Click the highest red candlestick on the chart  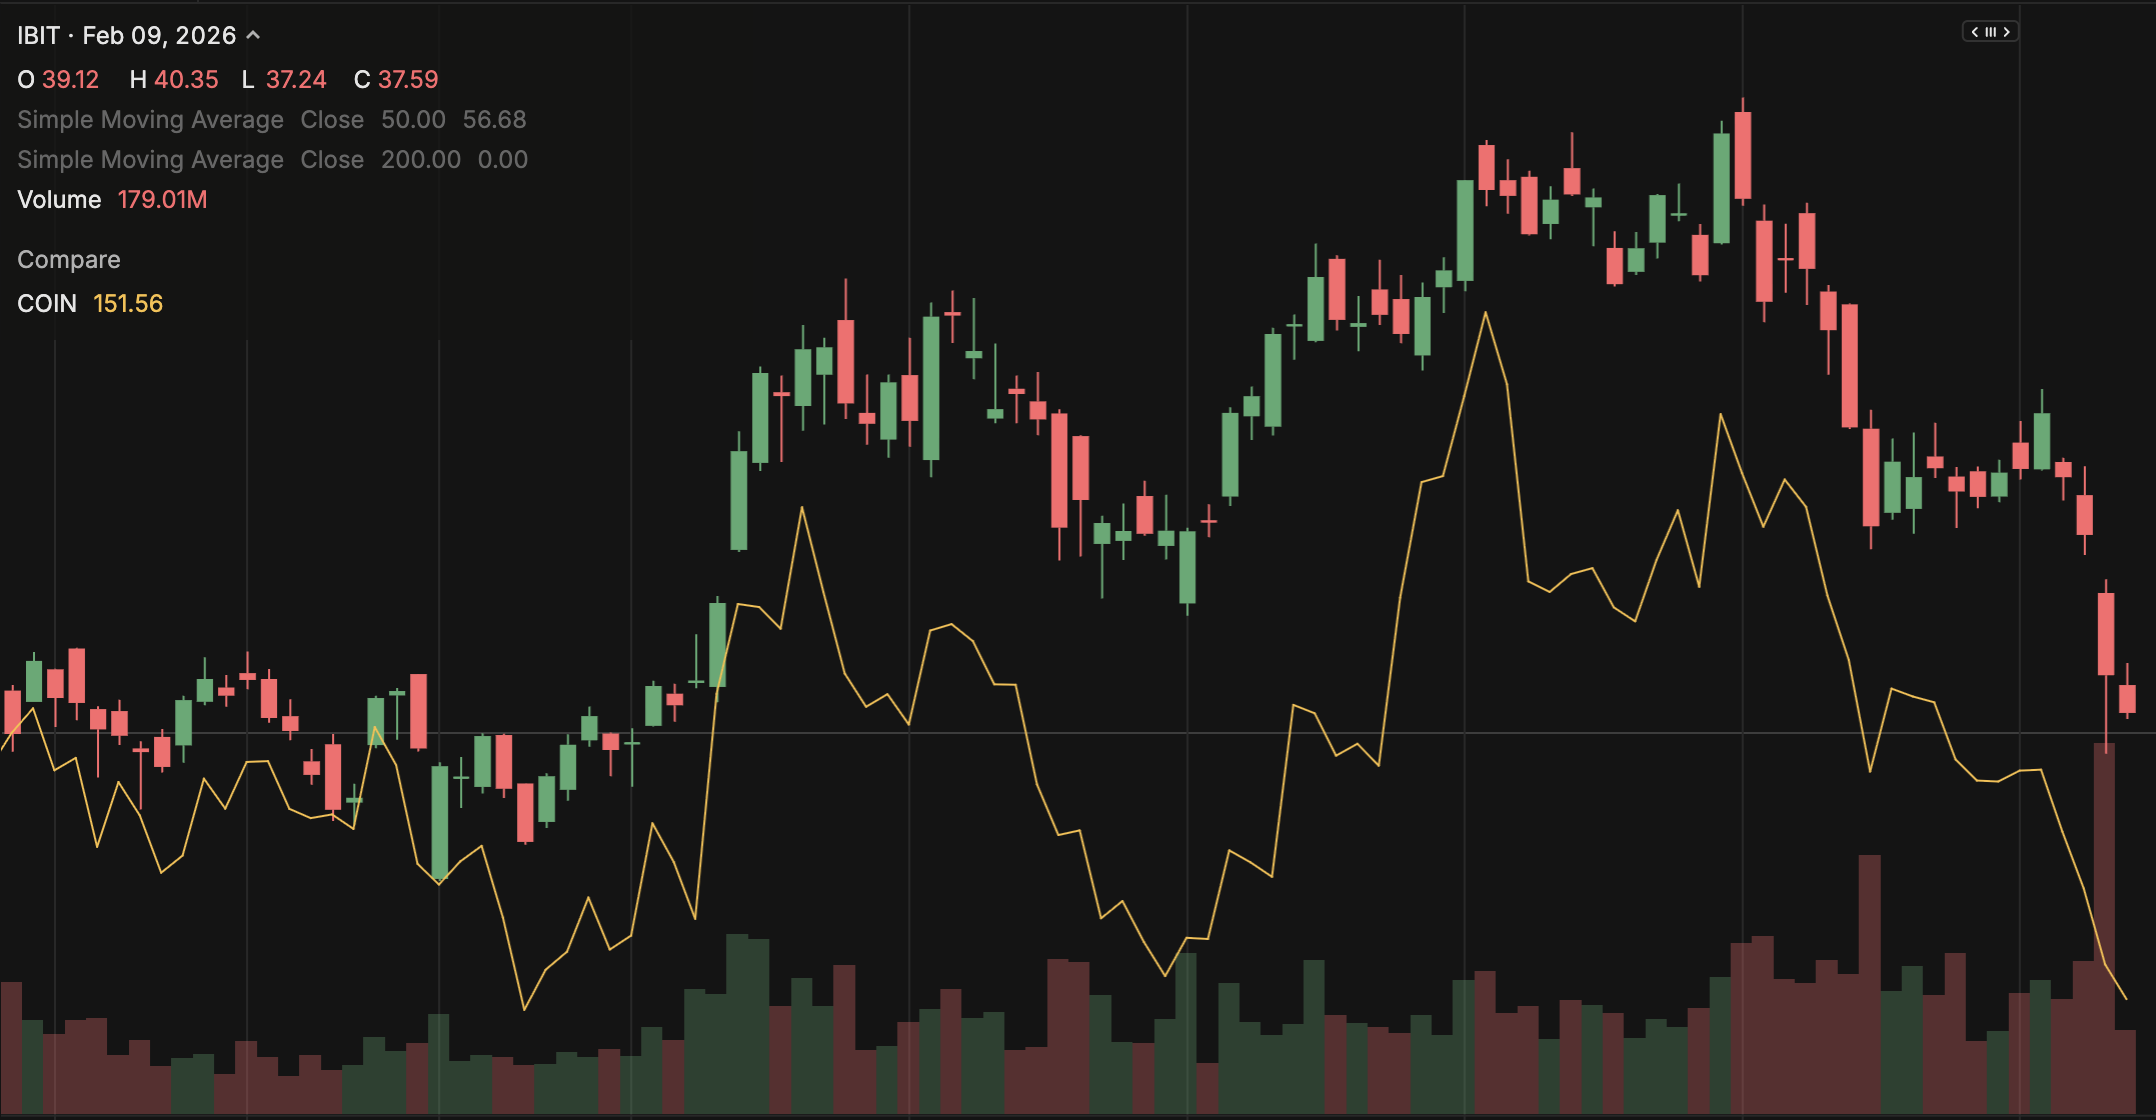pos(1743,155)
